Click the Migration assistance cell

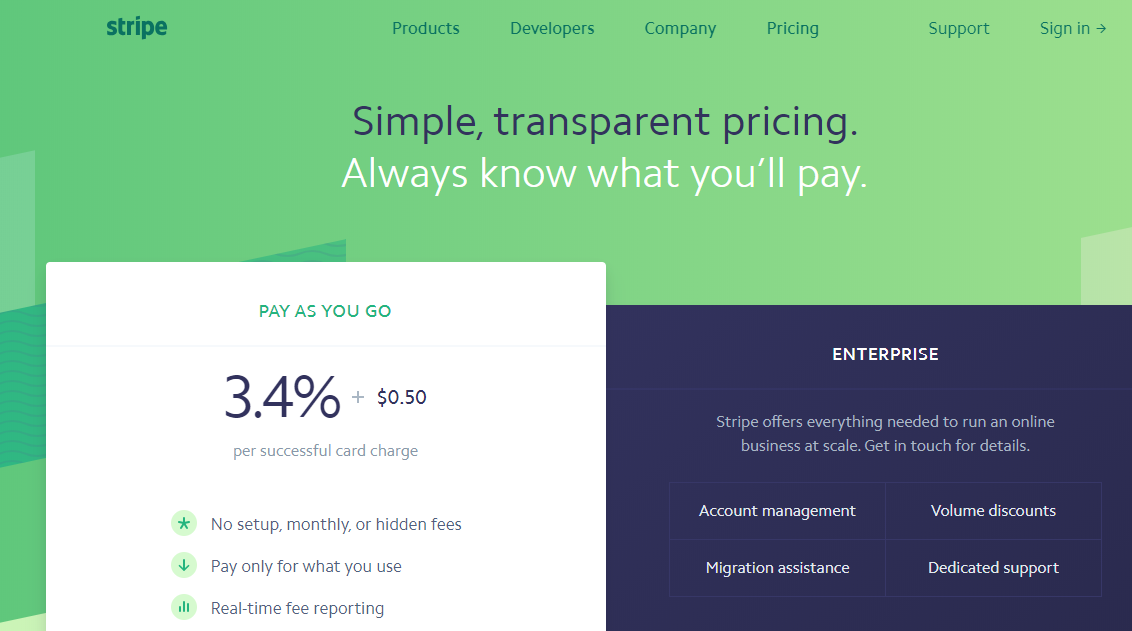pos(777,568)
